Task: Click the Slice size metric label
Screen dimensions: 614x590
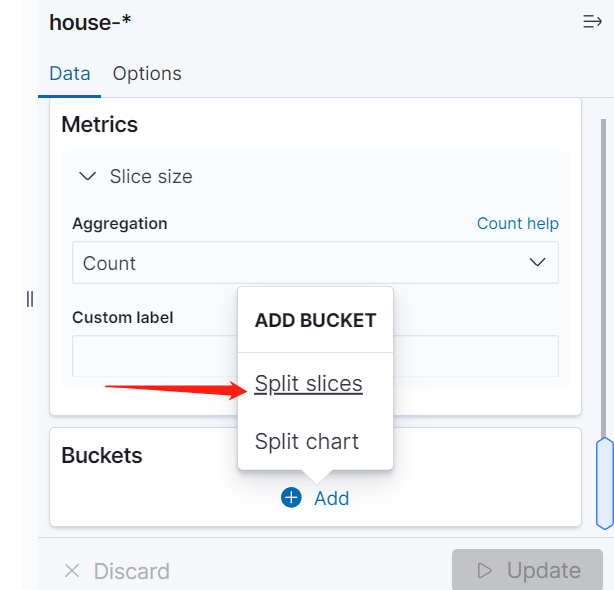Action: pos(151,176)
